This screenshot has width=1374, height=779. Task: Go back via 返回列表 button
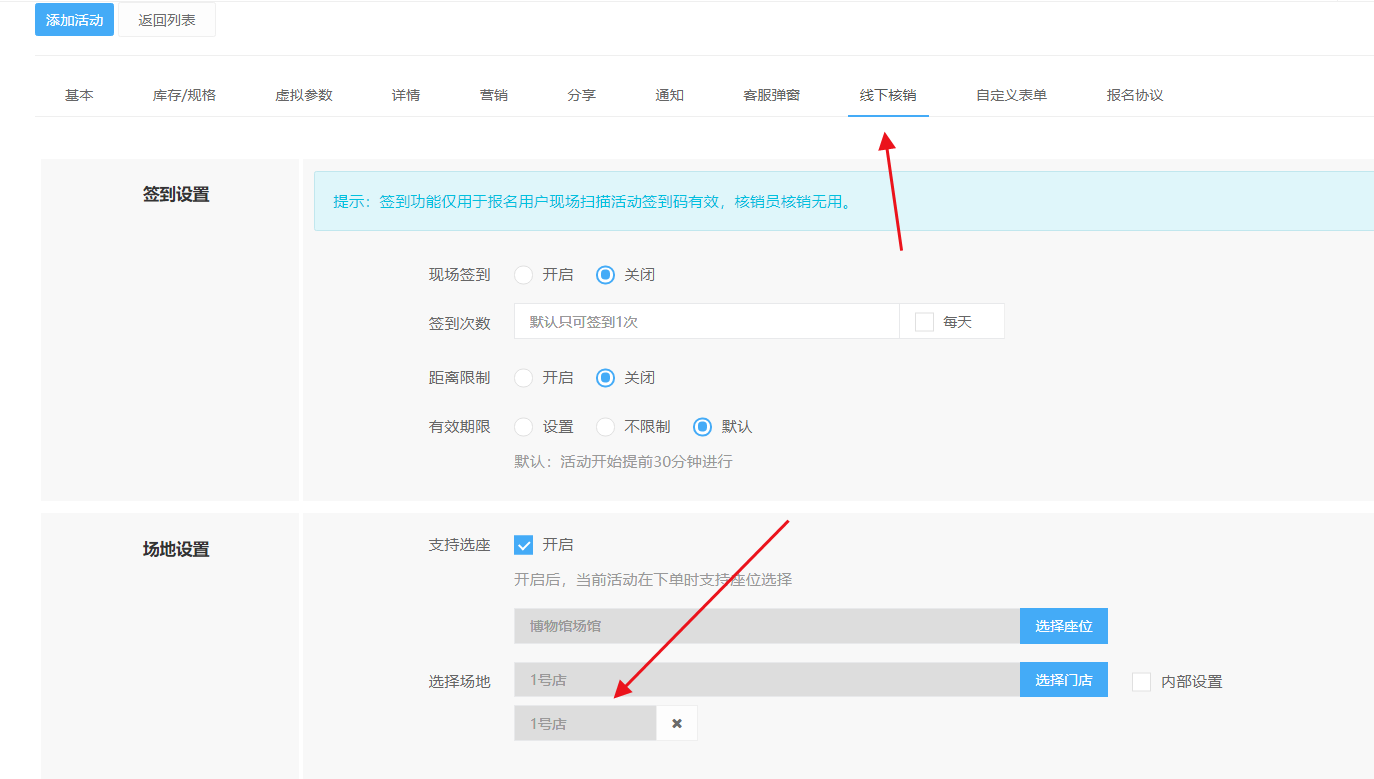(x=167, y=20)
